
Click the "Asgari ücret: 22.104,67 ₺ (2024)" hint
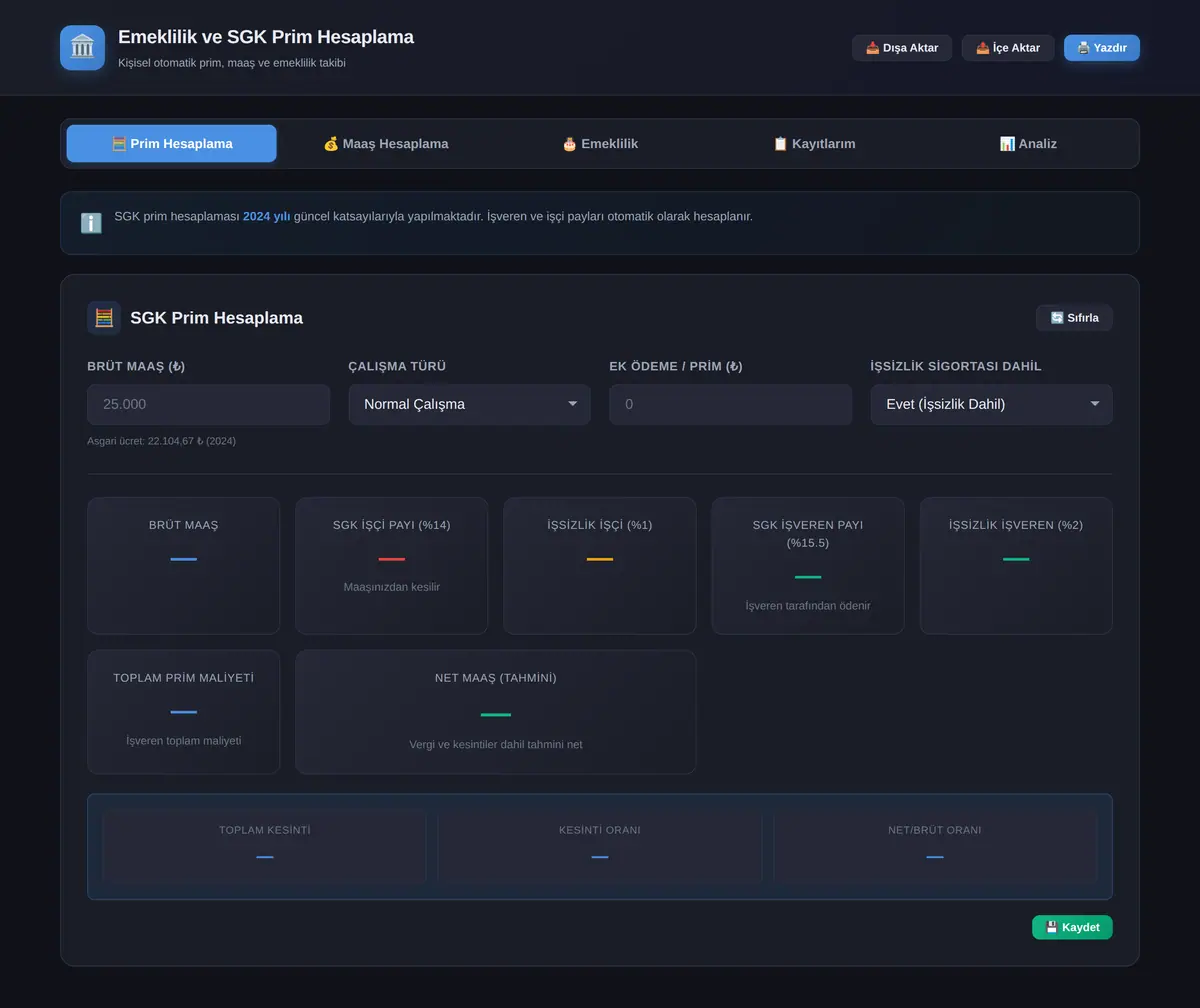pos(162,441)
